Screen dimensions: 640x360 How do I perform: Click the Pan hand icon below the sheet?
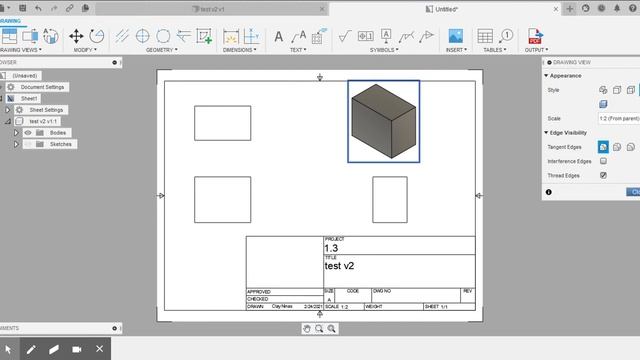click(307, 329)
